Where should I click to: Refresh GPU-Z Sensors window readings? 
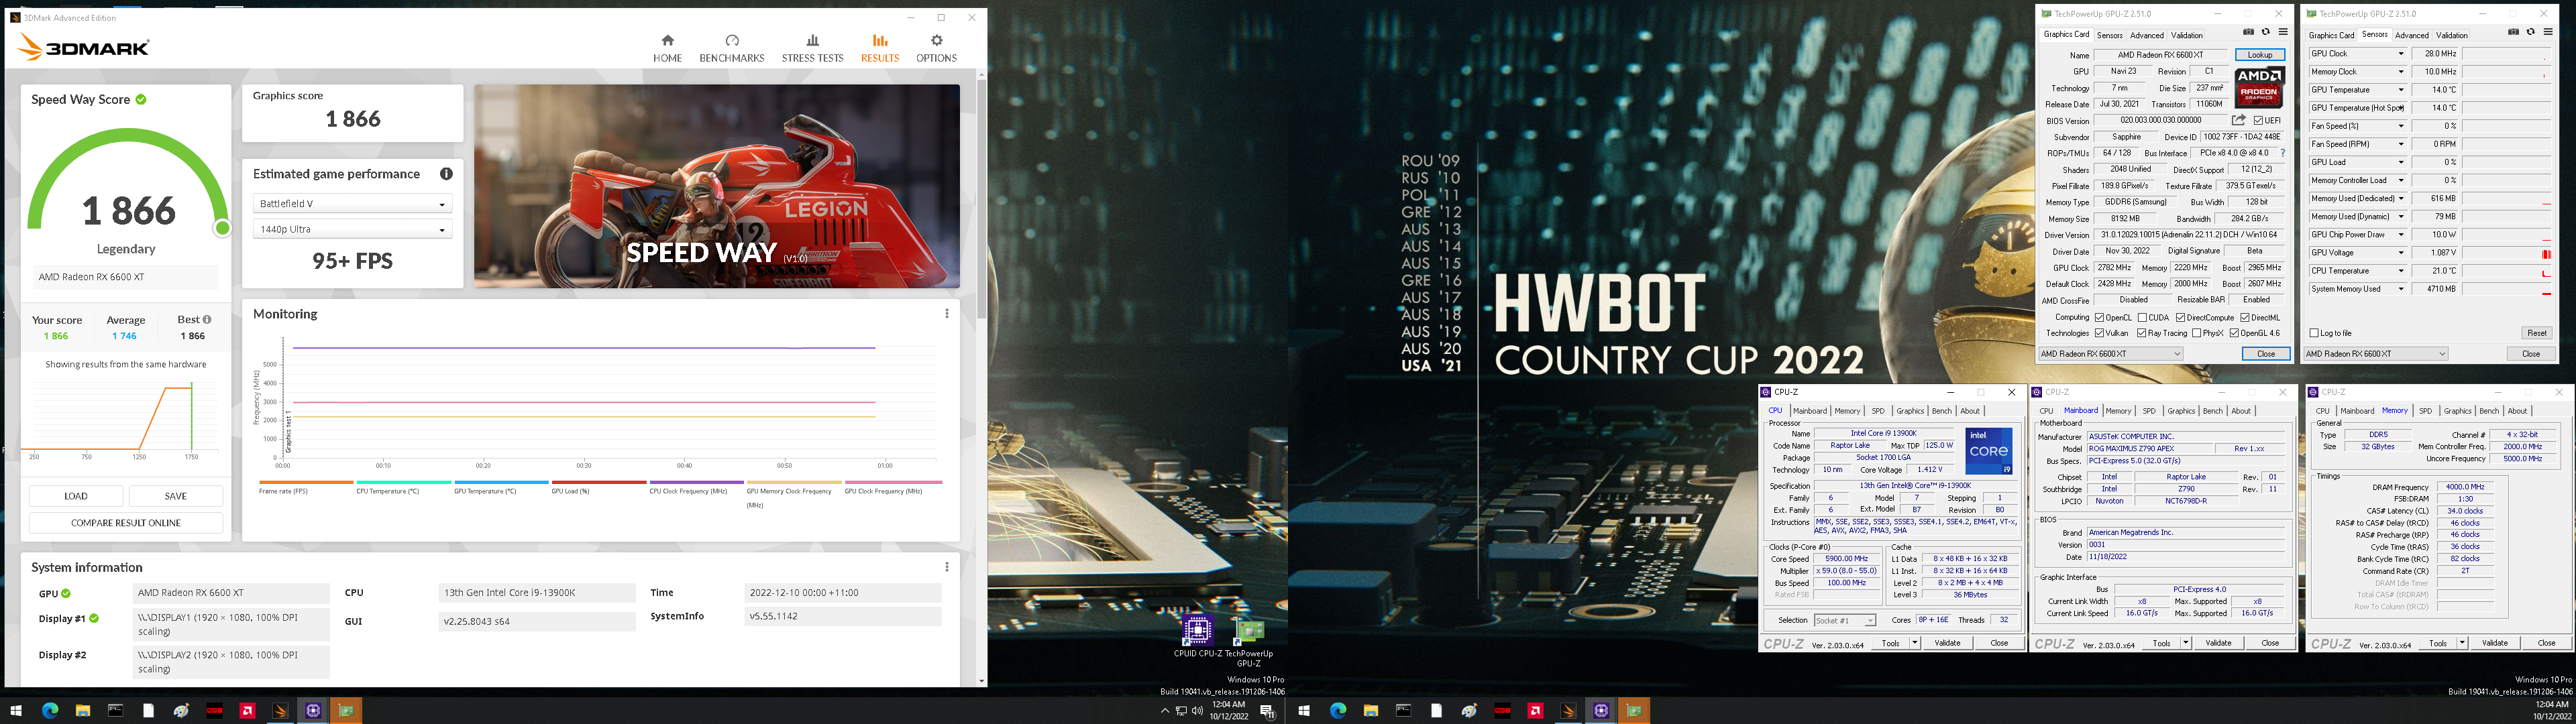(x=2530, y=32)
